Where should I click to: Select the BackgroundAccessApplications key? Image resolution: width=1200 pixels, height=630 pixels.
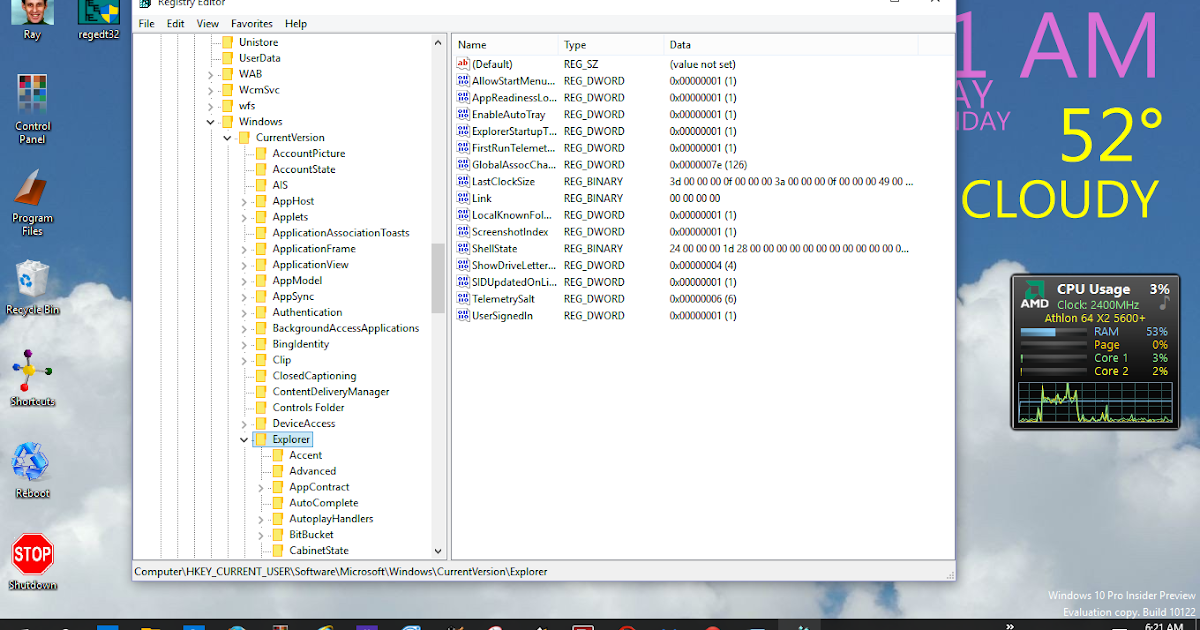[345, 328]
